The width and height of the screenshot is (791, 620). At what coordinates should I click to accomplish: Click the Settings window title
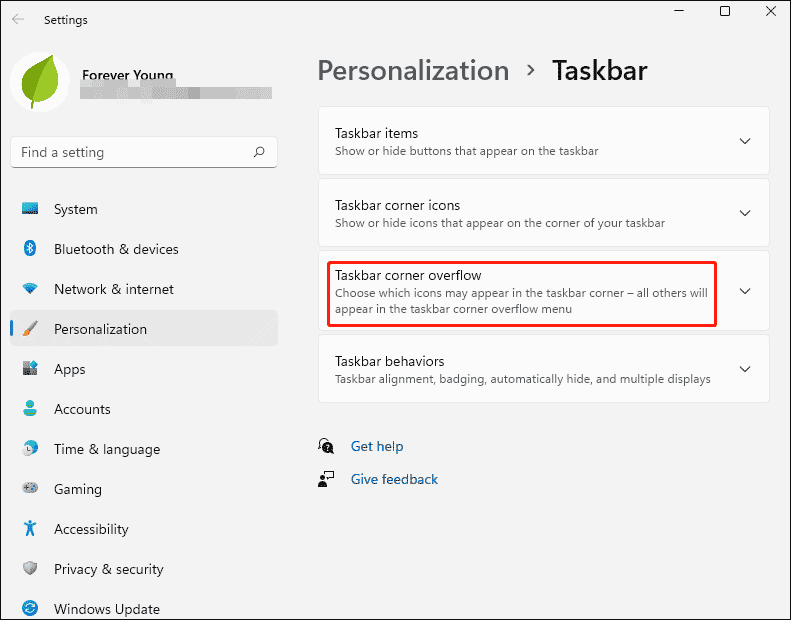tap(66, 20)
